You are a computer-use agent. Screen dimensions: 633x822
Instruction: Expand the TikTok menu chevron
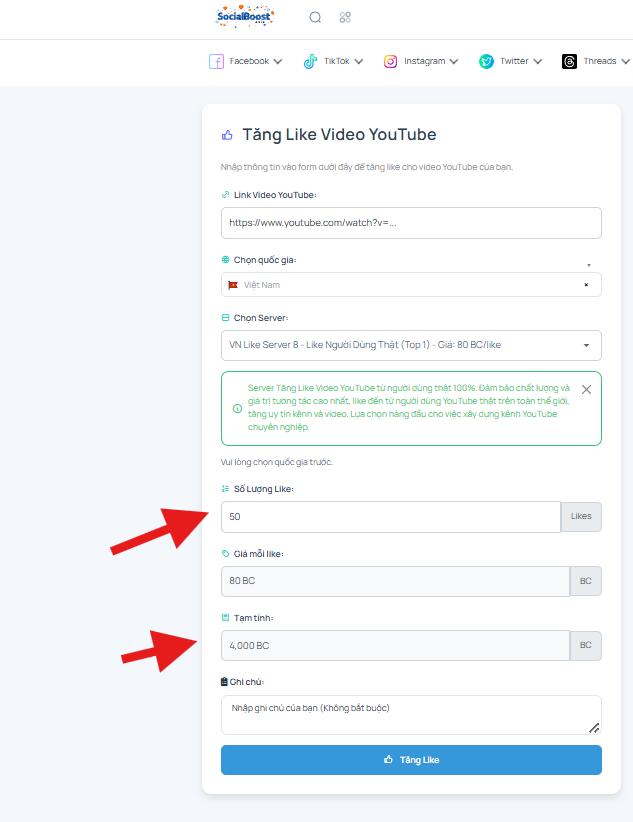[359, 61]
